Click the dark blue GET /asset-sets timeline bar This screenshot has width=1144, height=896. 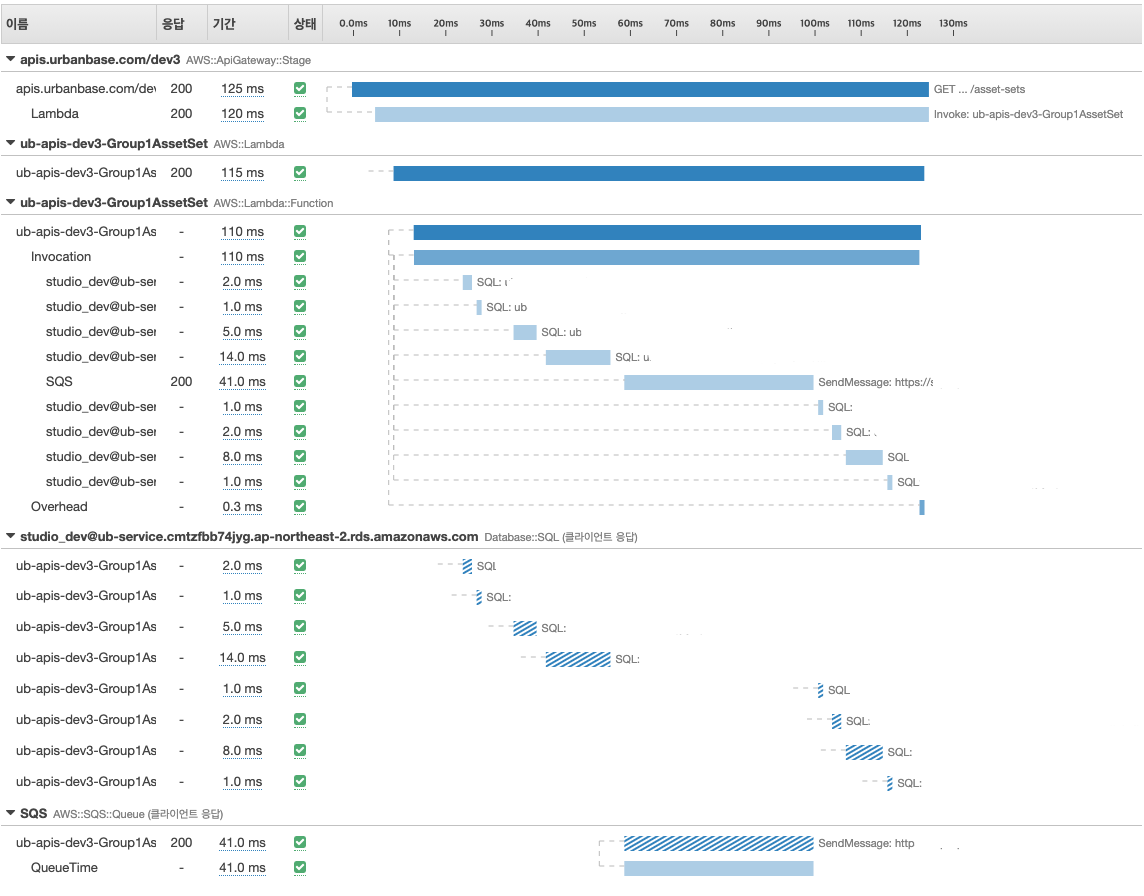point(640,90)
